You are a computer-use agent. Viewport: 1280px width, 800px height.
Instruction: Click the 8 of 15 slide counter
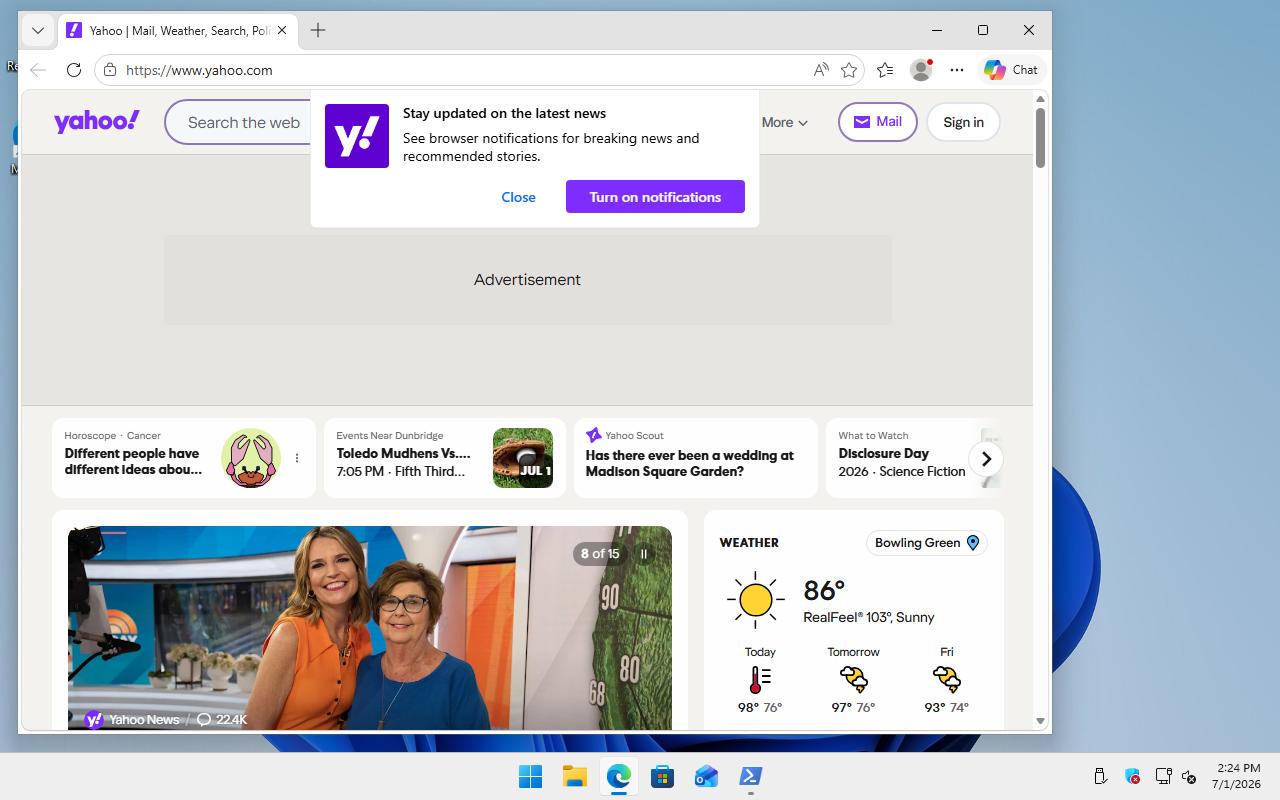pyautogui.click(x=600, y=554)
